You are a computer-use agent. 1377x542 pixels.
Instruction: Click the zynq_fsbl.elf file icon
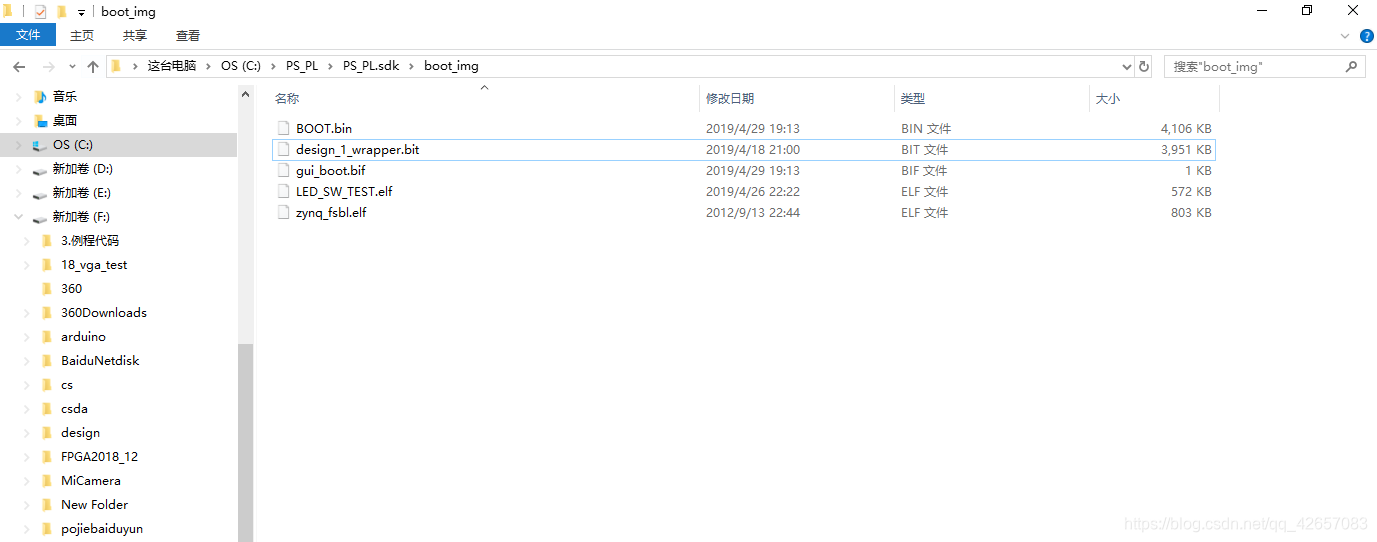click(283, 212)
